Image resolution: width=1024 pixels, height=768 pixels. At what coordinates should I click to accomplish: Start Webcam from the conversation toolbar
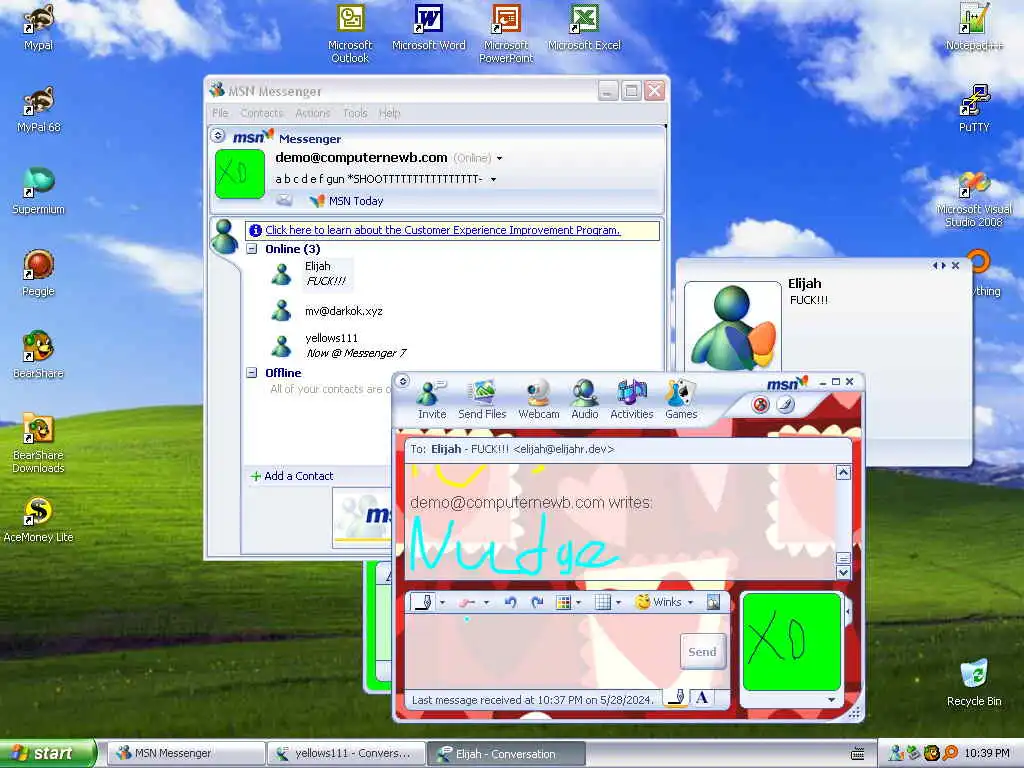539,399
